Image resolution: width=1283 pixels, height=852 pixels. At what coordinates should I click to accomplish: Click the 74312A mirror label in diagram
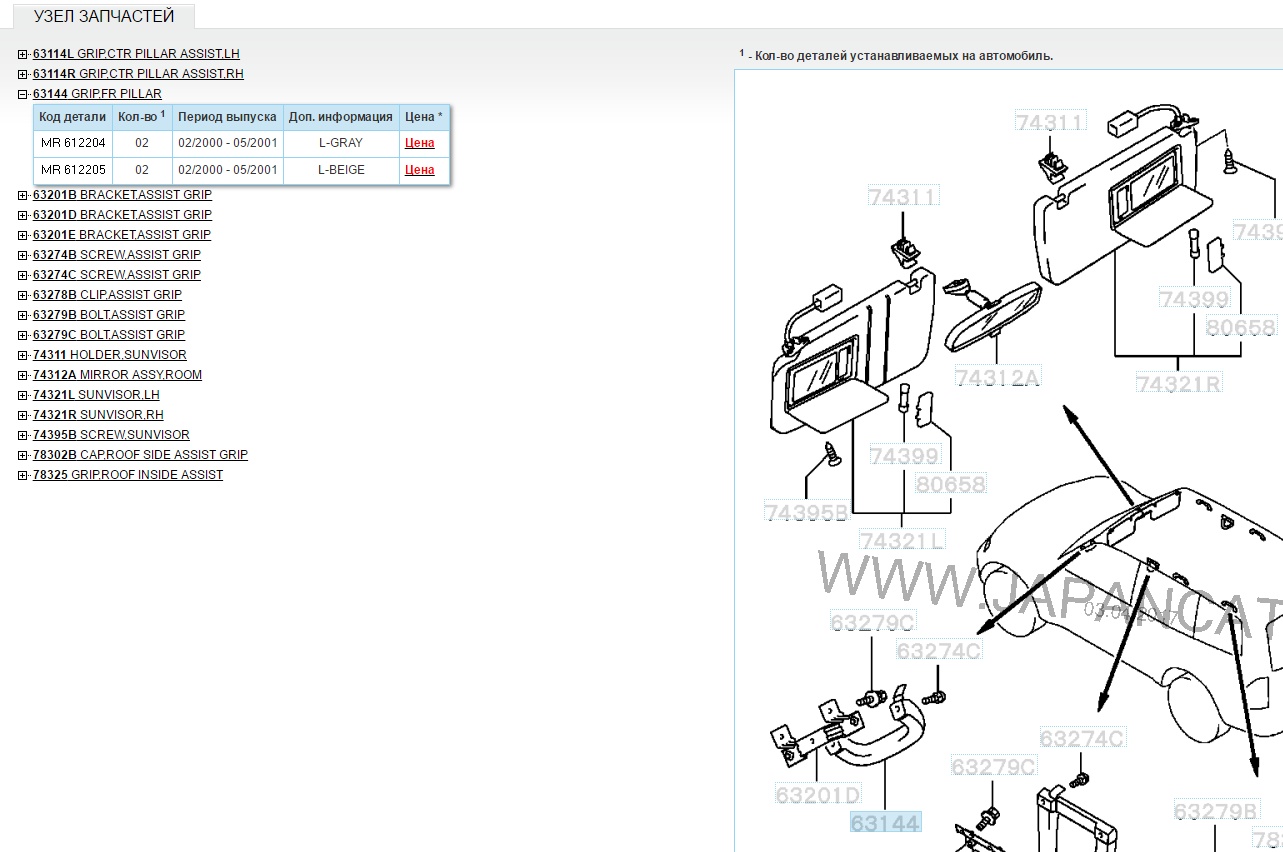[997, 377]
